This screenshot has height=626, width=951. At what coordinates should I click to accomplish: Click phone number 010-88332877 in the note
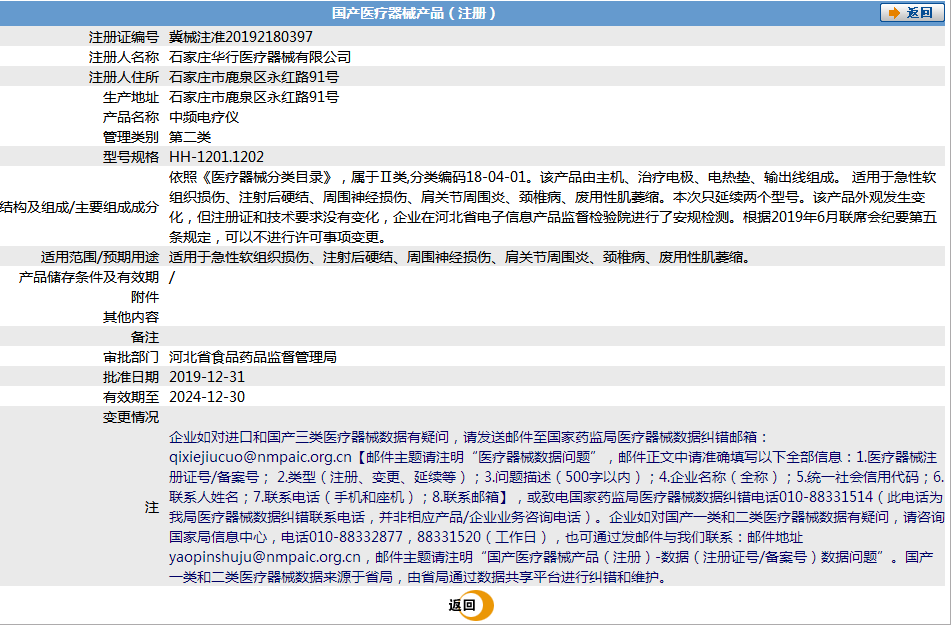[x=356, y=537]
